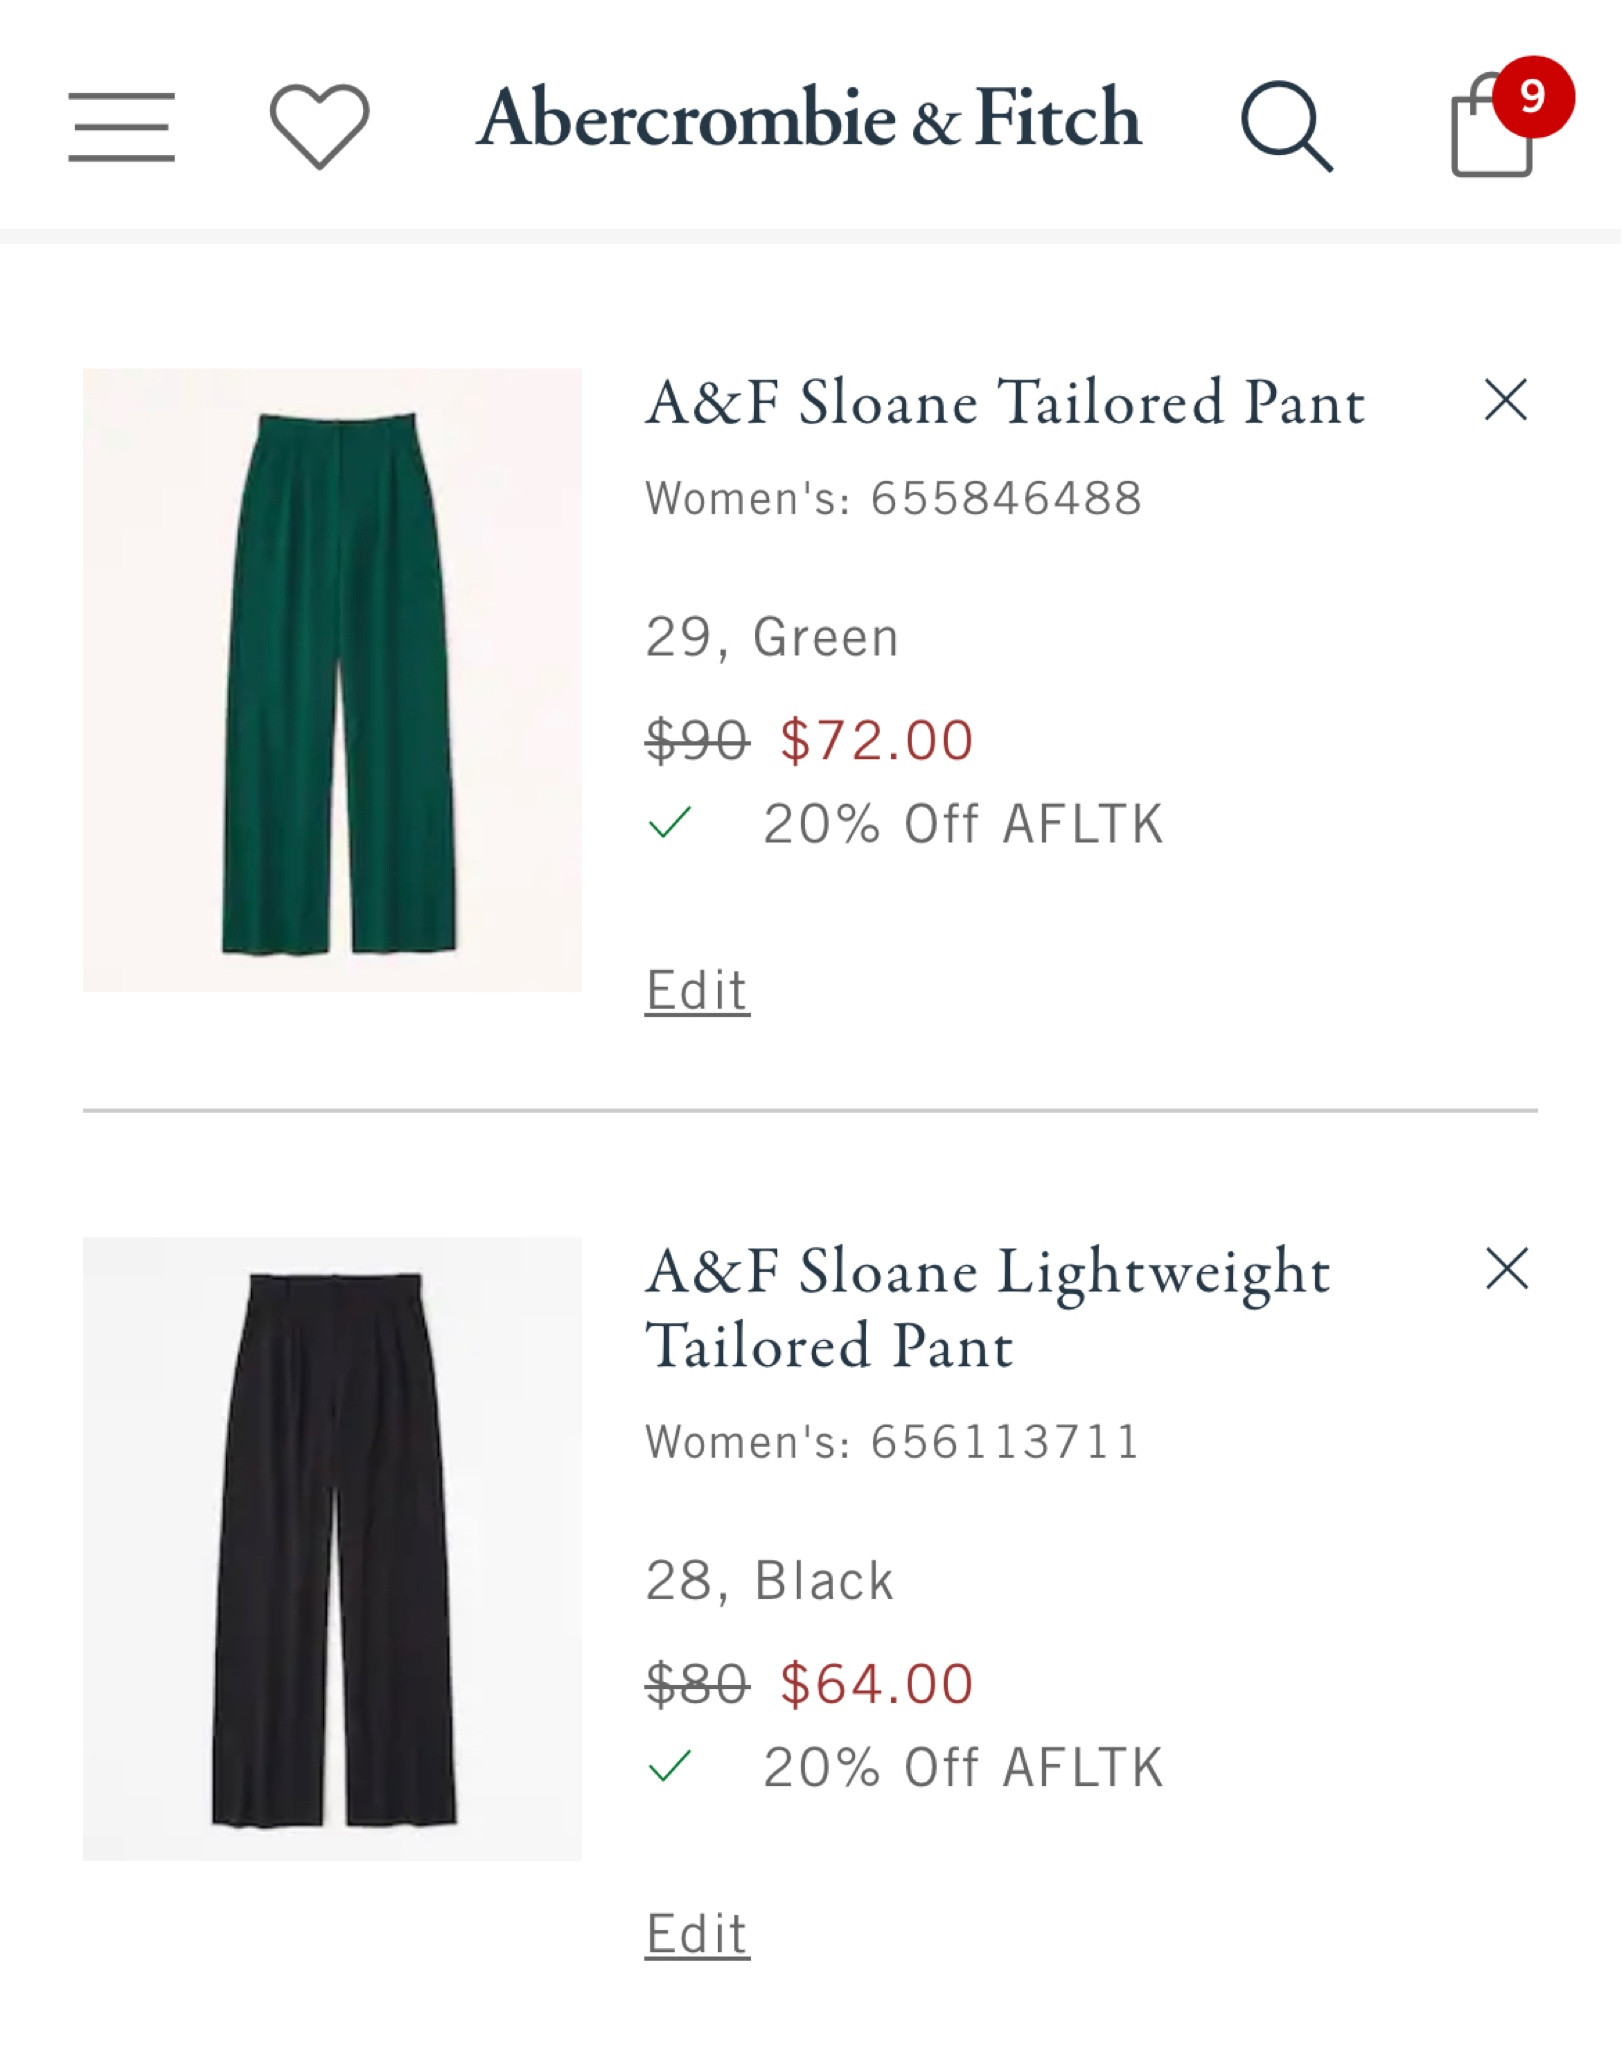Click the search magnifier icon
Image resolution: width=1622 pixels, height=2048 pixels.
(1286, 126)
